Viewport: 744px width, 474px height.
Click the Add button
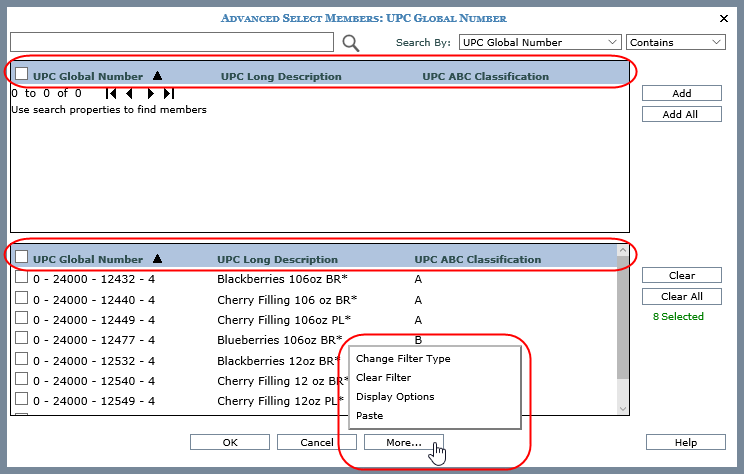(682, 93)
